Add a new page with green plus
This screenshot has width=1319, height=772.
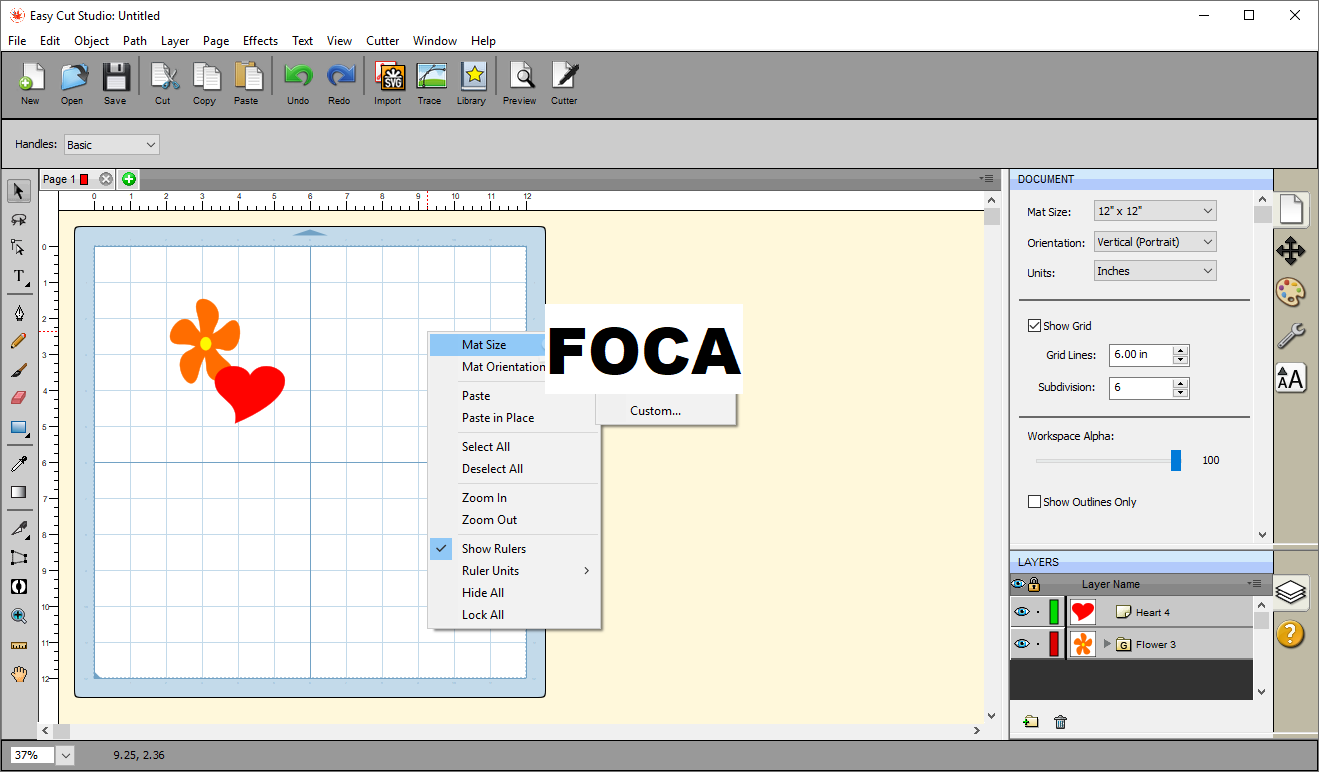(129, 179)
